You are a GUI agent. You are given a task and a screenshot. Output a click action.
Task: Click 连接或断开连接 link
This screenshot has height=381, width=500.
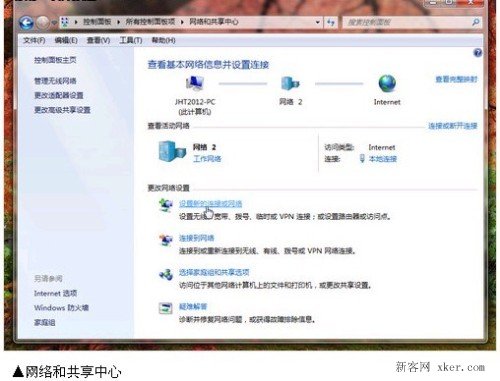click(x=453, y=126)
